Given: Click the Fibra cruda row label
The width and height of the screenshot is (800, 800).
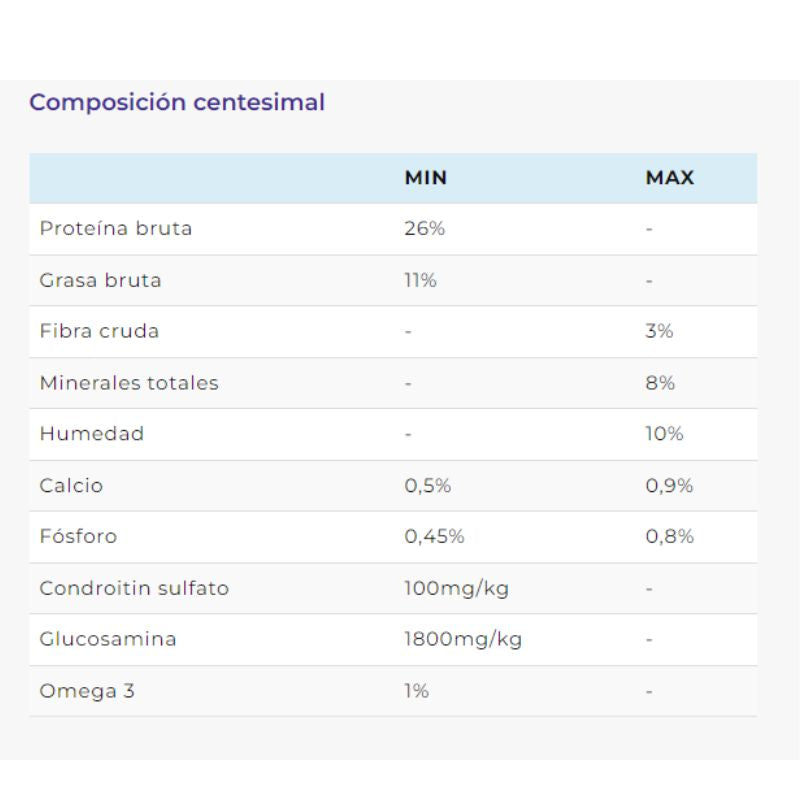Looking at the screenshot, I should pos(99,331).
